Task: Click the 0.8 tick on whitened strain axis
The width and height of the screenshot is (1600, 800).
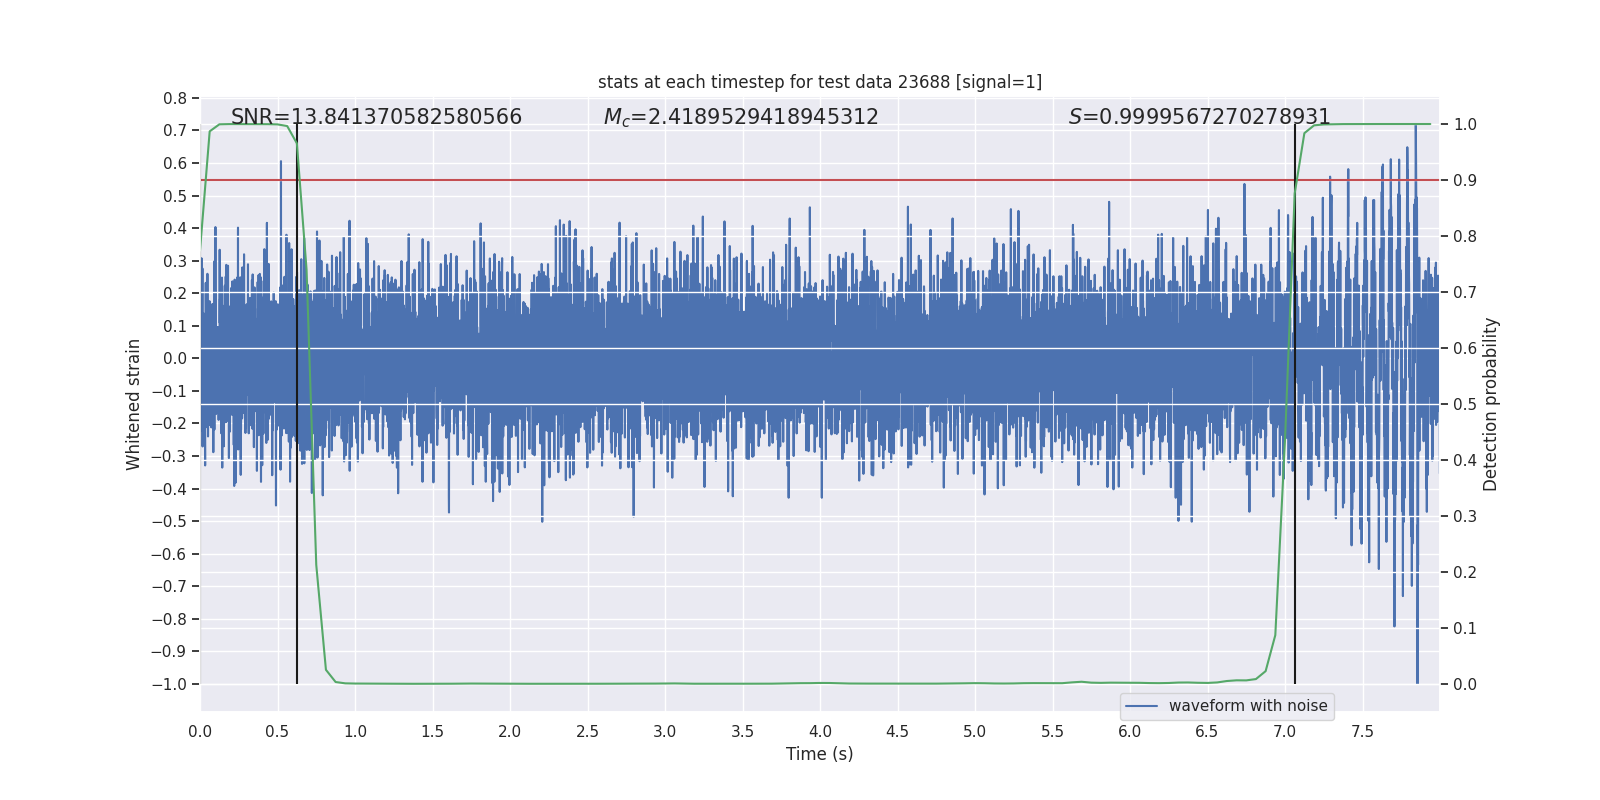Action: pyautogui.click(x=175, y=98)
